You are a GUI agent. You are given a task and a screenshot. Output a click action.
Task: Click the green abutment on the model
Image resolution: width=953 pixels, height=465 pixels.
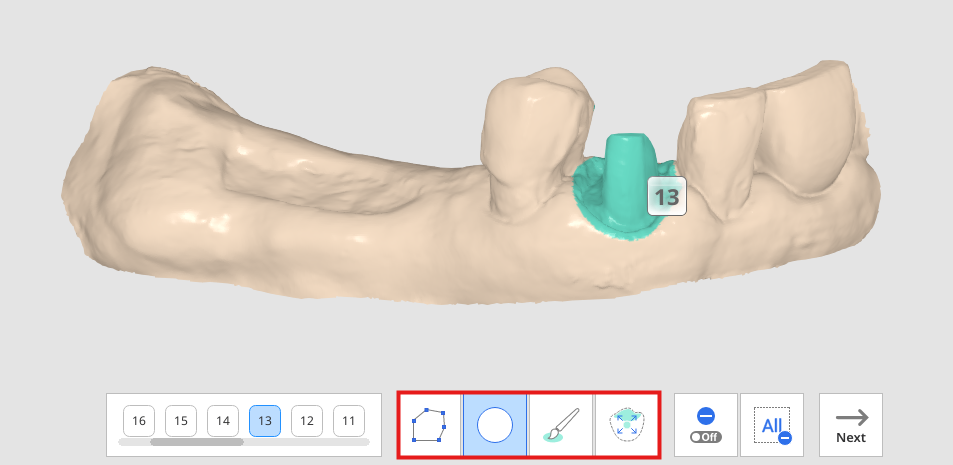click(628, 176)
